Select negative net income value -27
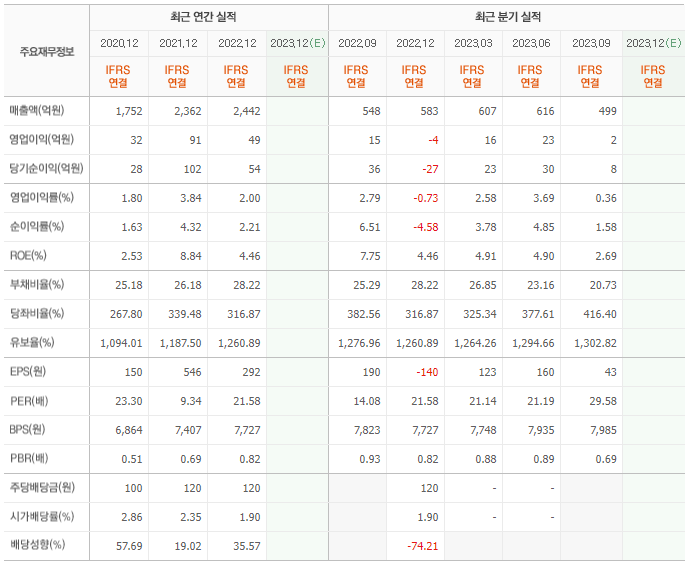692x564 pixels. 430,169
